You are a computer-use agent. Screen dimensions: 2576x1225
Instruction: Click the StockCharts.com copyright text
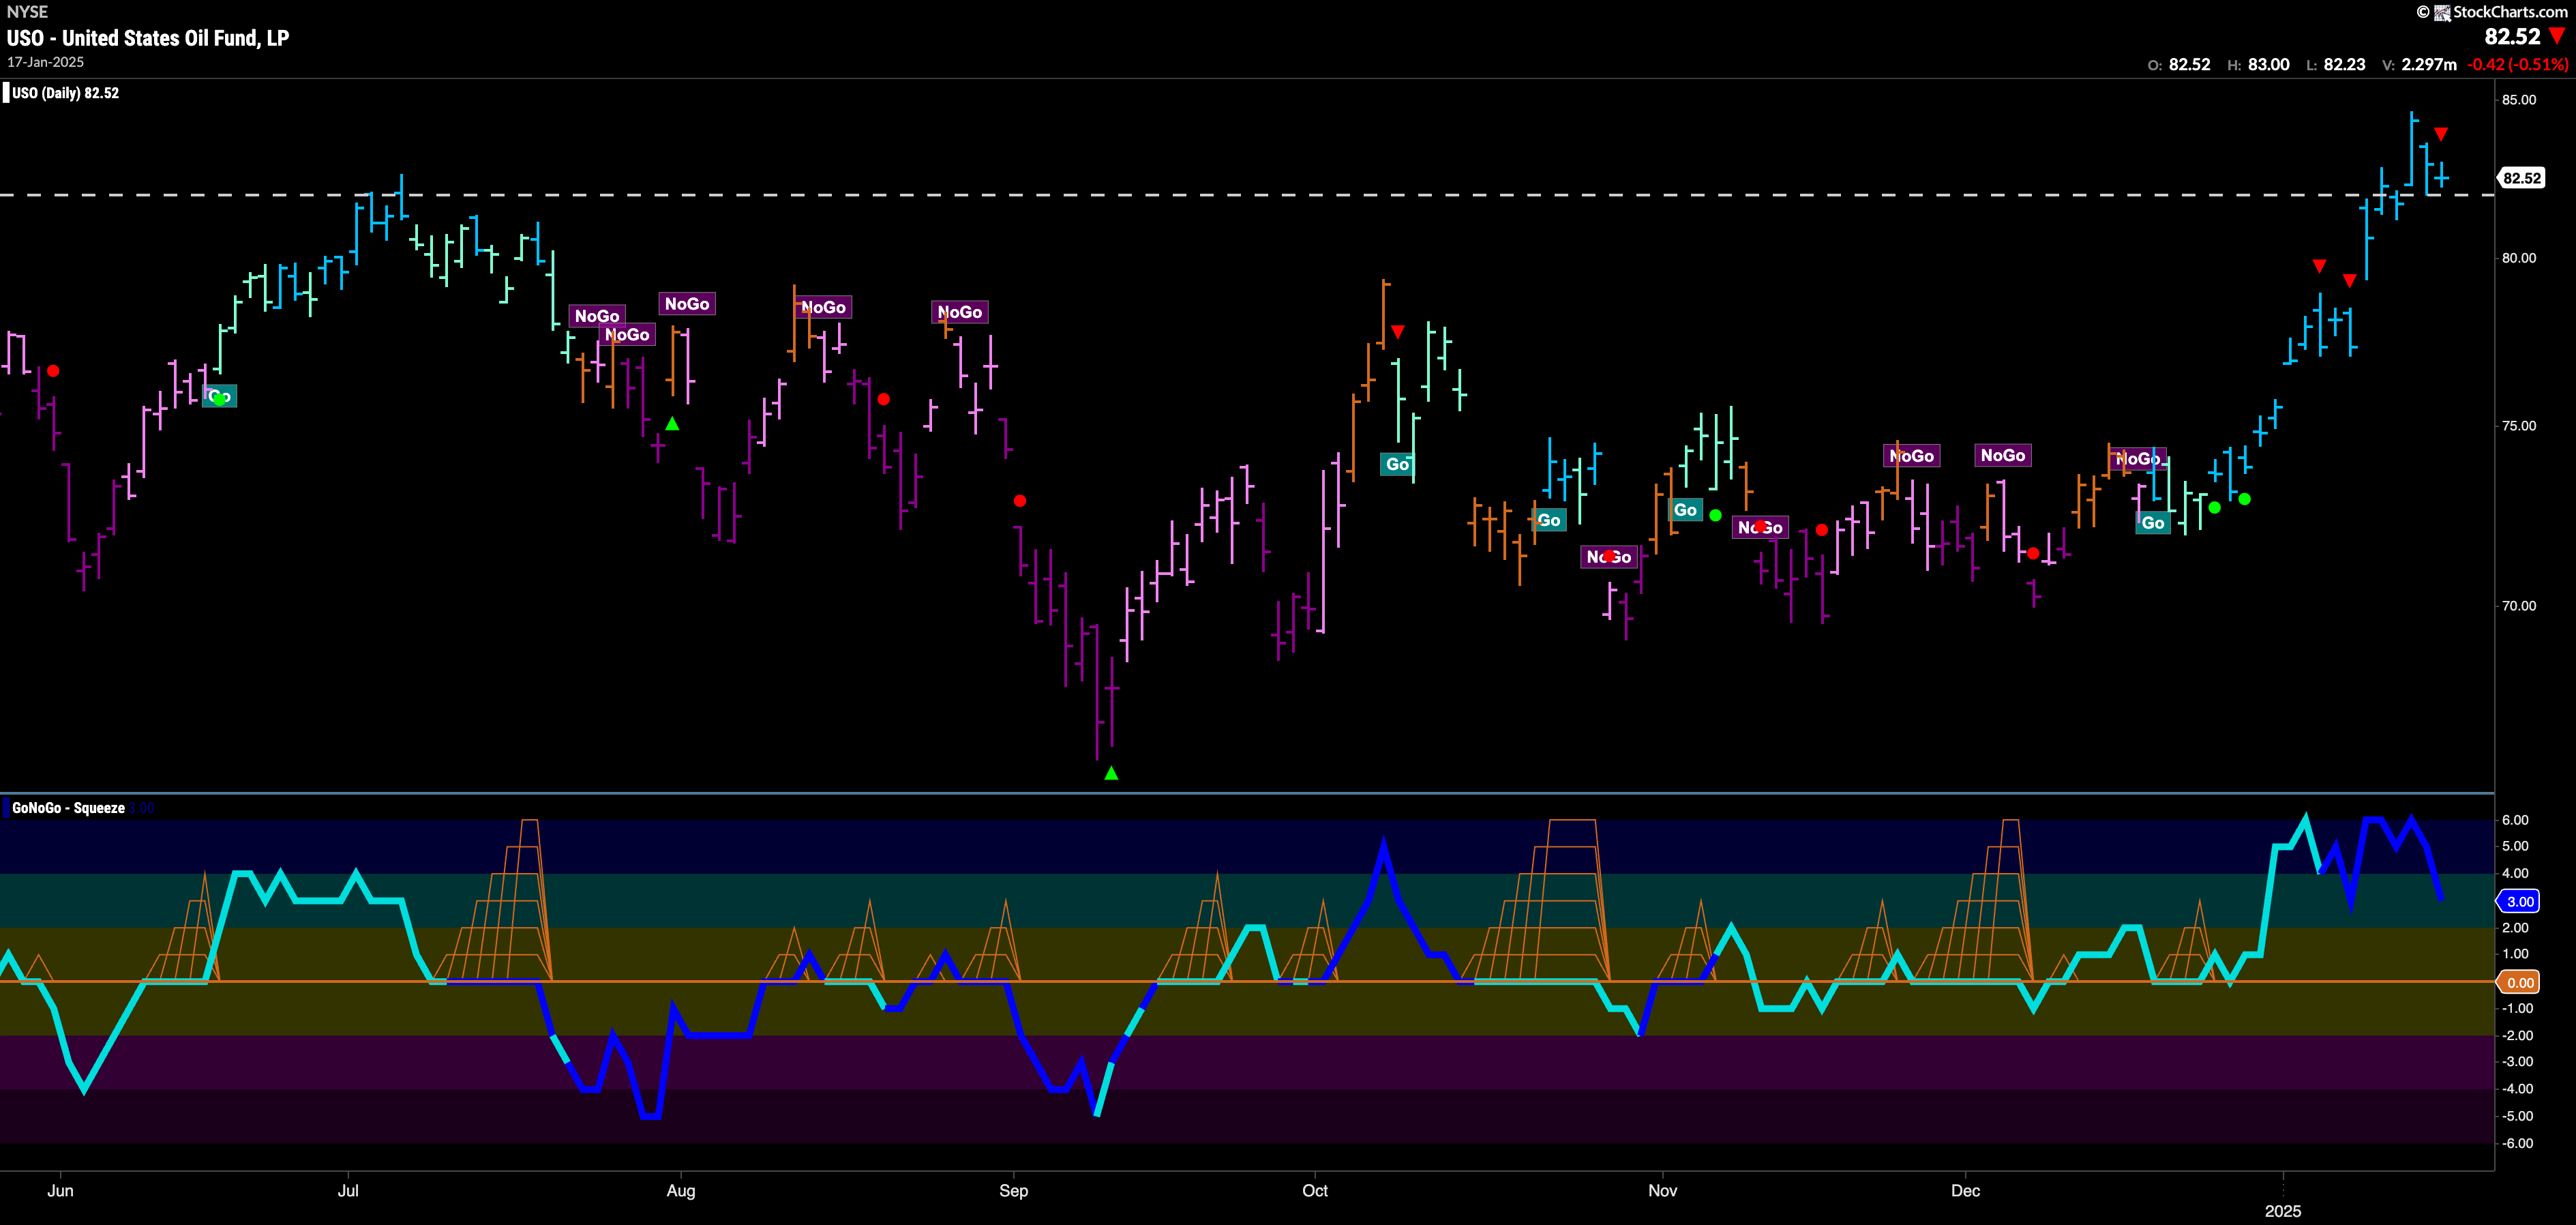point(2492,12)
